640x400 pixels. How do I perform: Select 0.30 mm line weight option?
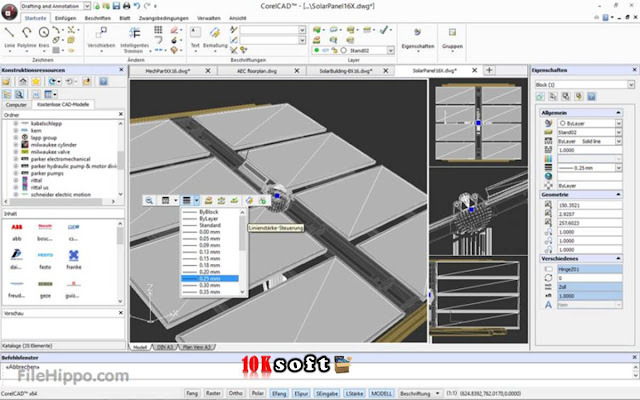click(209, 285)
